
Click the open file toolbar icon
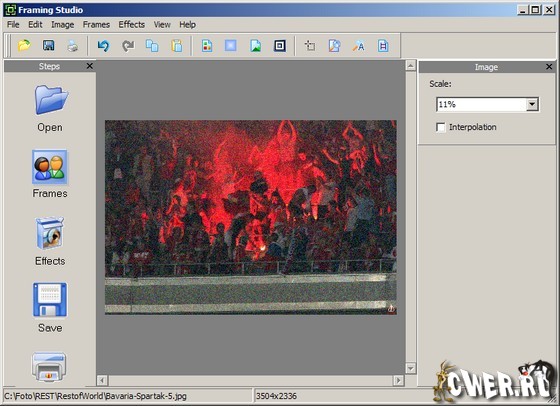click(24, 46)
